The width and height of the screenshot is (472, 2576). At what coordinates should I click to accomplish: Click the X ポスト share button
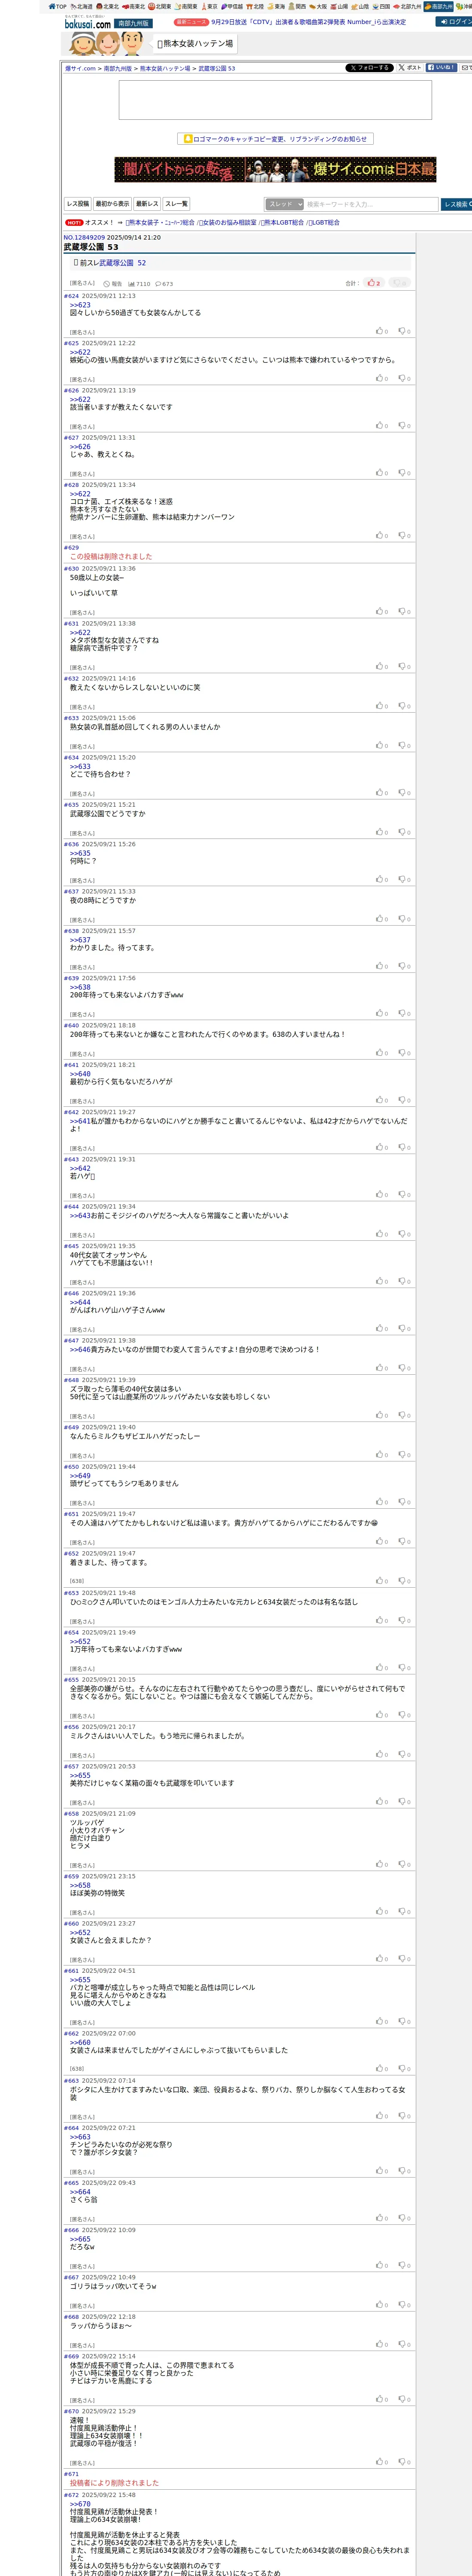pyautogui.click(x=410, y=68)
